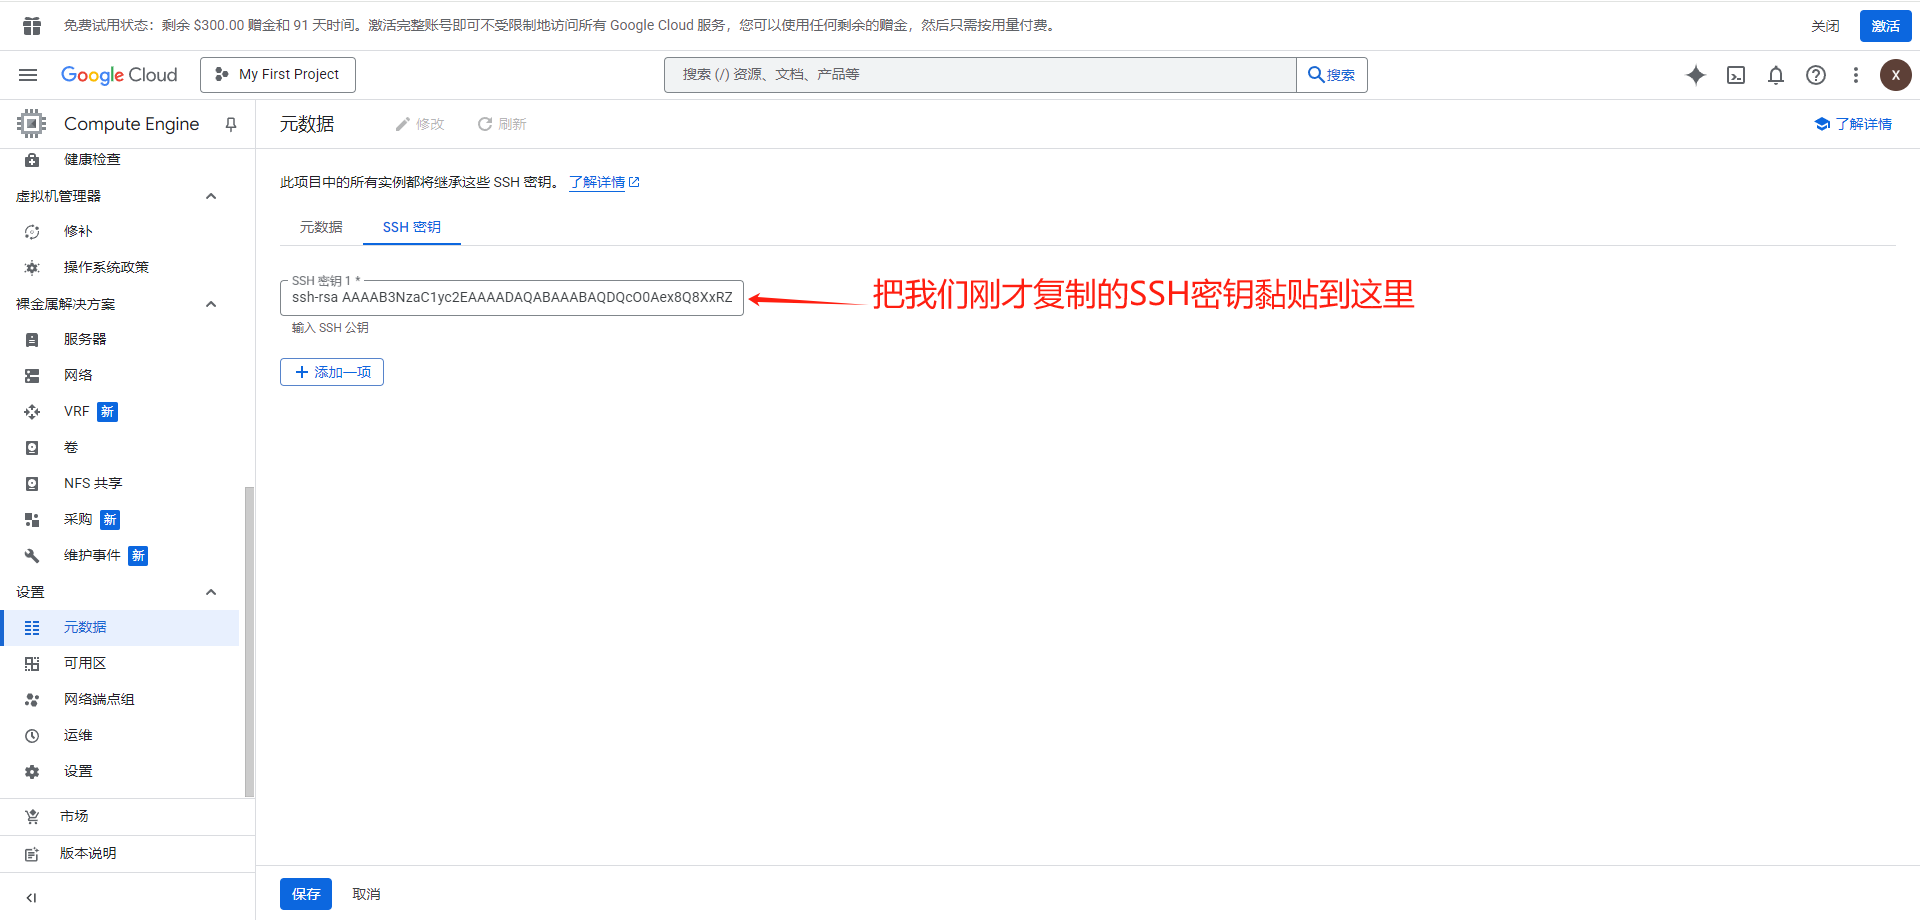1920x920 pixels.
Task: Open the top-right 了解详情 learn panel
Action: click(1853, 124)
